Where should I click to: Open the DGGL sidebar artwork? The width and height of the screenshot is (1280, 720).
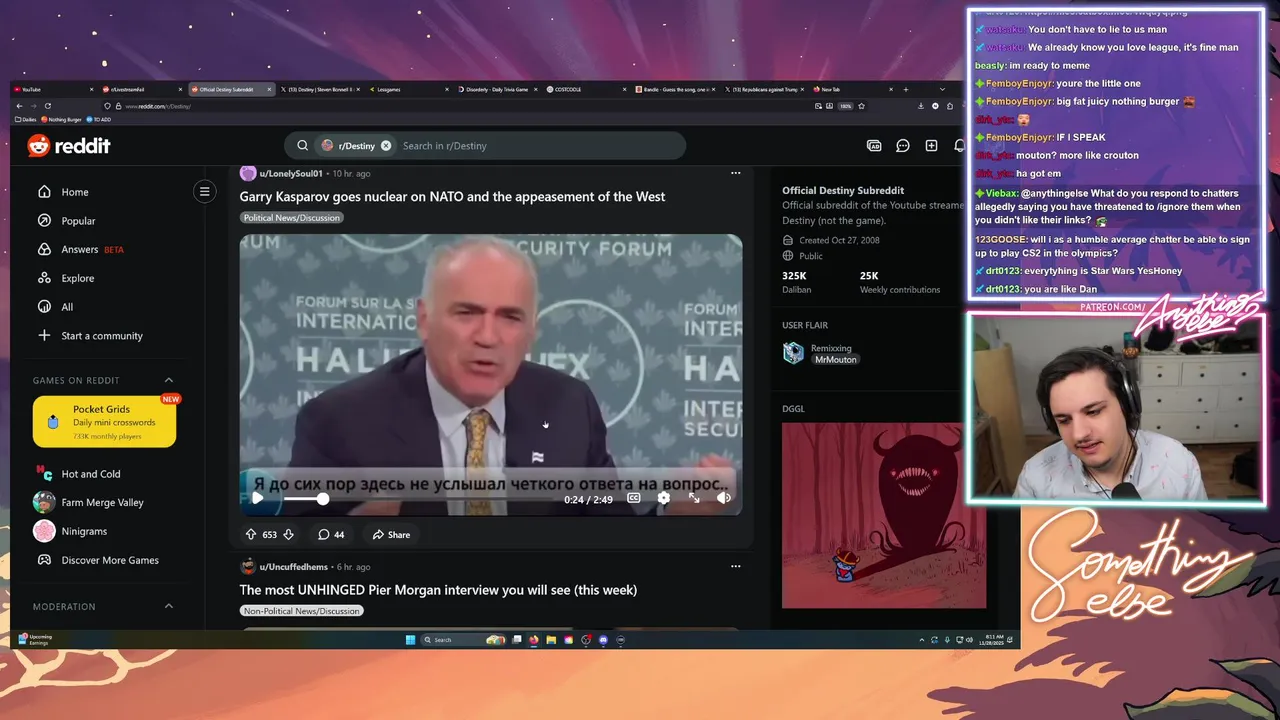click(884, 515)
